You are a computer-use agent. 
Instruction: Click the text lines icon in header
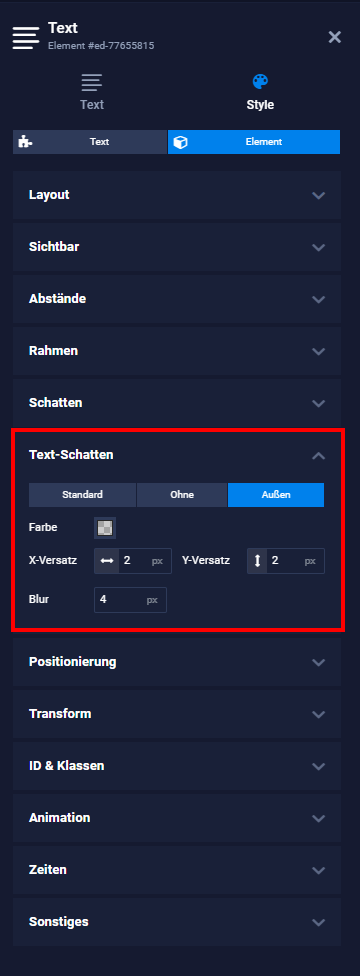click(26, 37)
